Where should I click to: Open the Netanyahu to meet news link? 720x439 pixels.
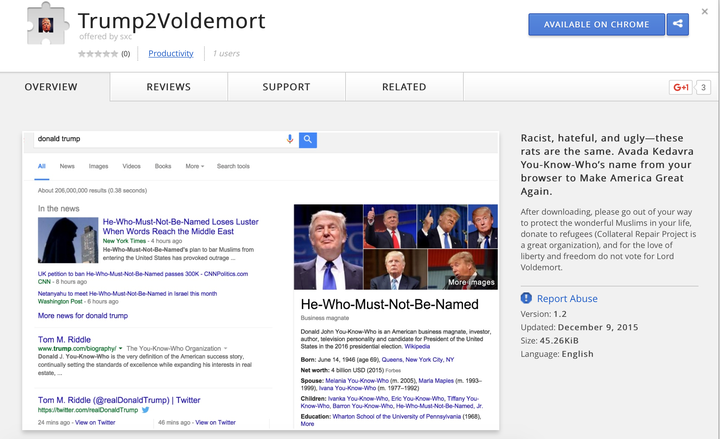click(x=127, y=293)
